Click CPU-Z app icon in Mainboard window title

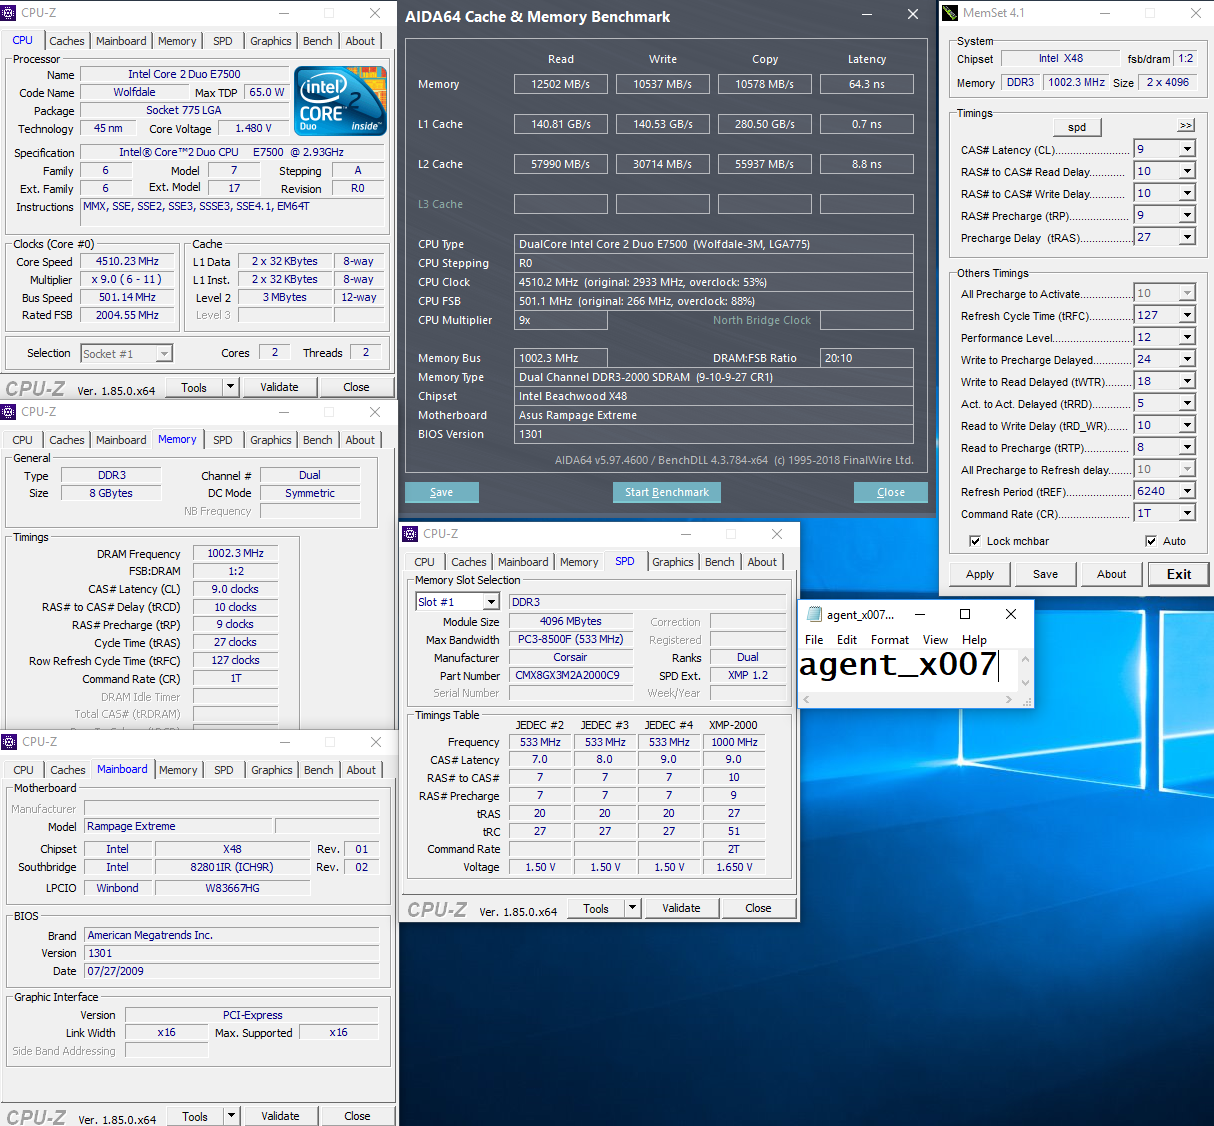click(x=9, y=742)
